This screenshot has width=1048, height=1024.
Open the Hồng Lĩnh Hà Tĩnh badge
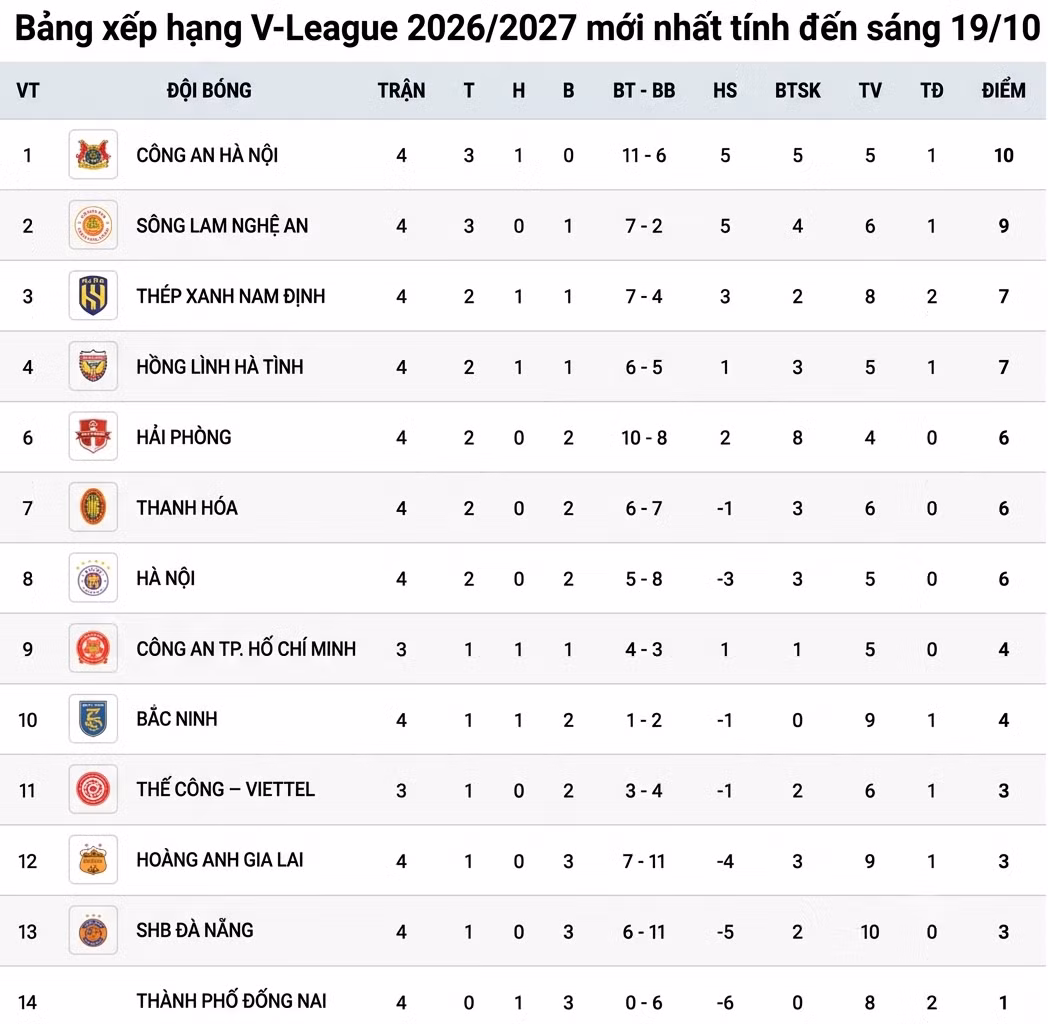(93, 366)
